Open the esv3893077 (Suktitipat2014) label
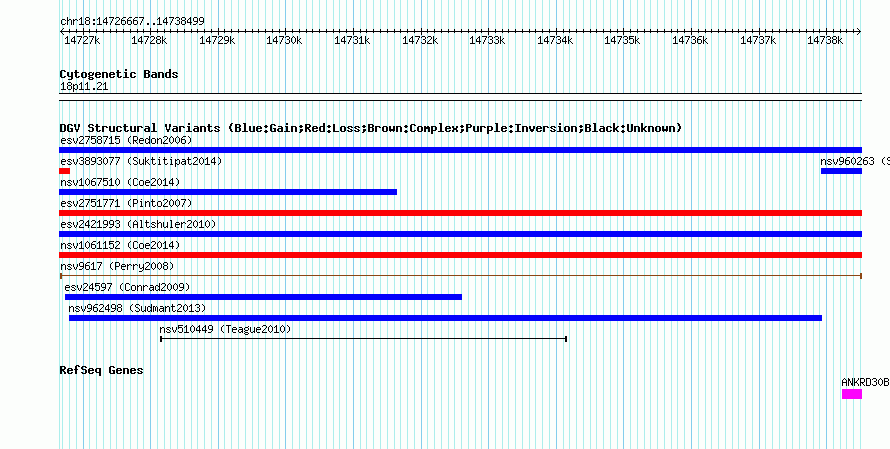 click(141, 161)
